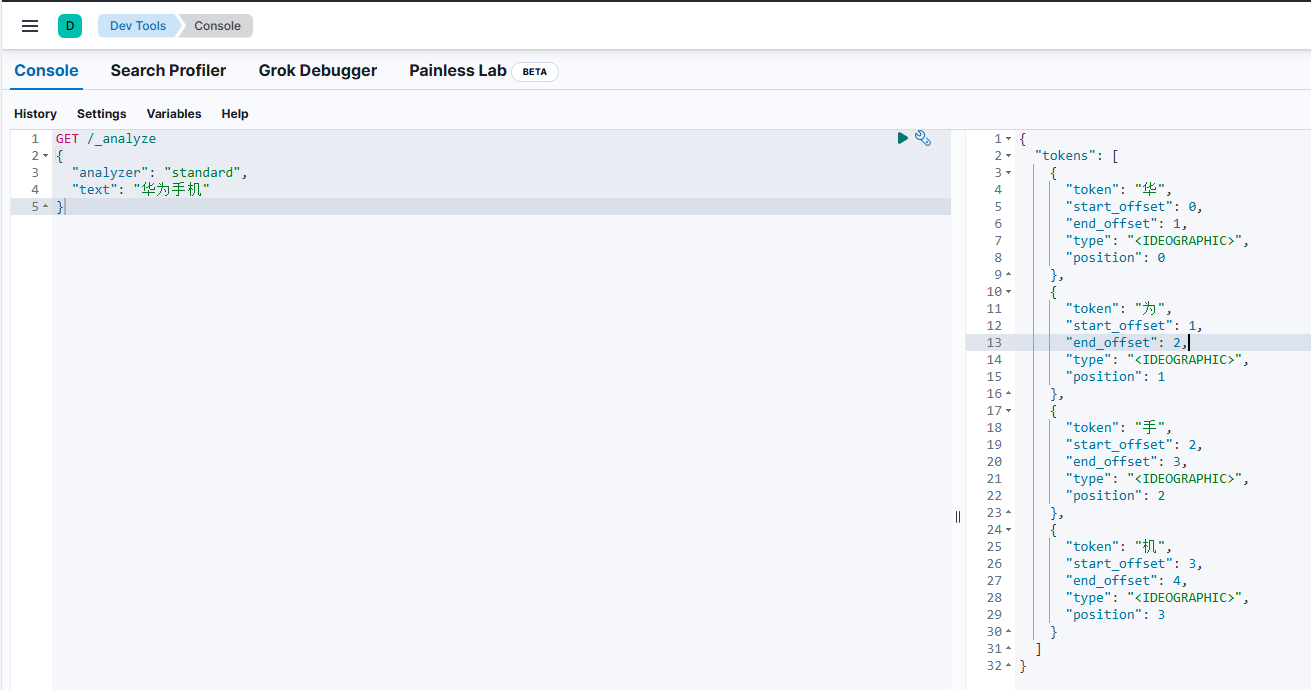Fold the token object at output line 24
Viewport: 1311px width, 690px height.
click(x=1008, y=530)
